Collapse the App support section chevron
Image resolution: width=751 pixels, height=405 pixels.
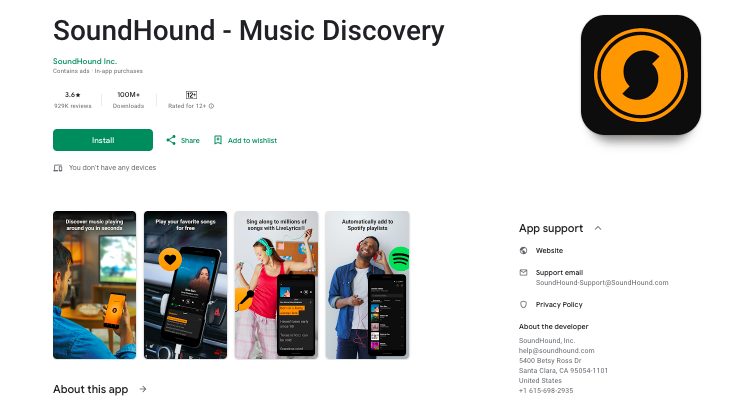(598, 228)
